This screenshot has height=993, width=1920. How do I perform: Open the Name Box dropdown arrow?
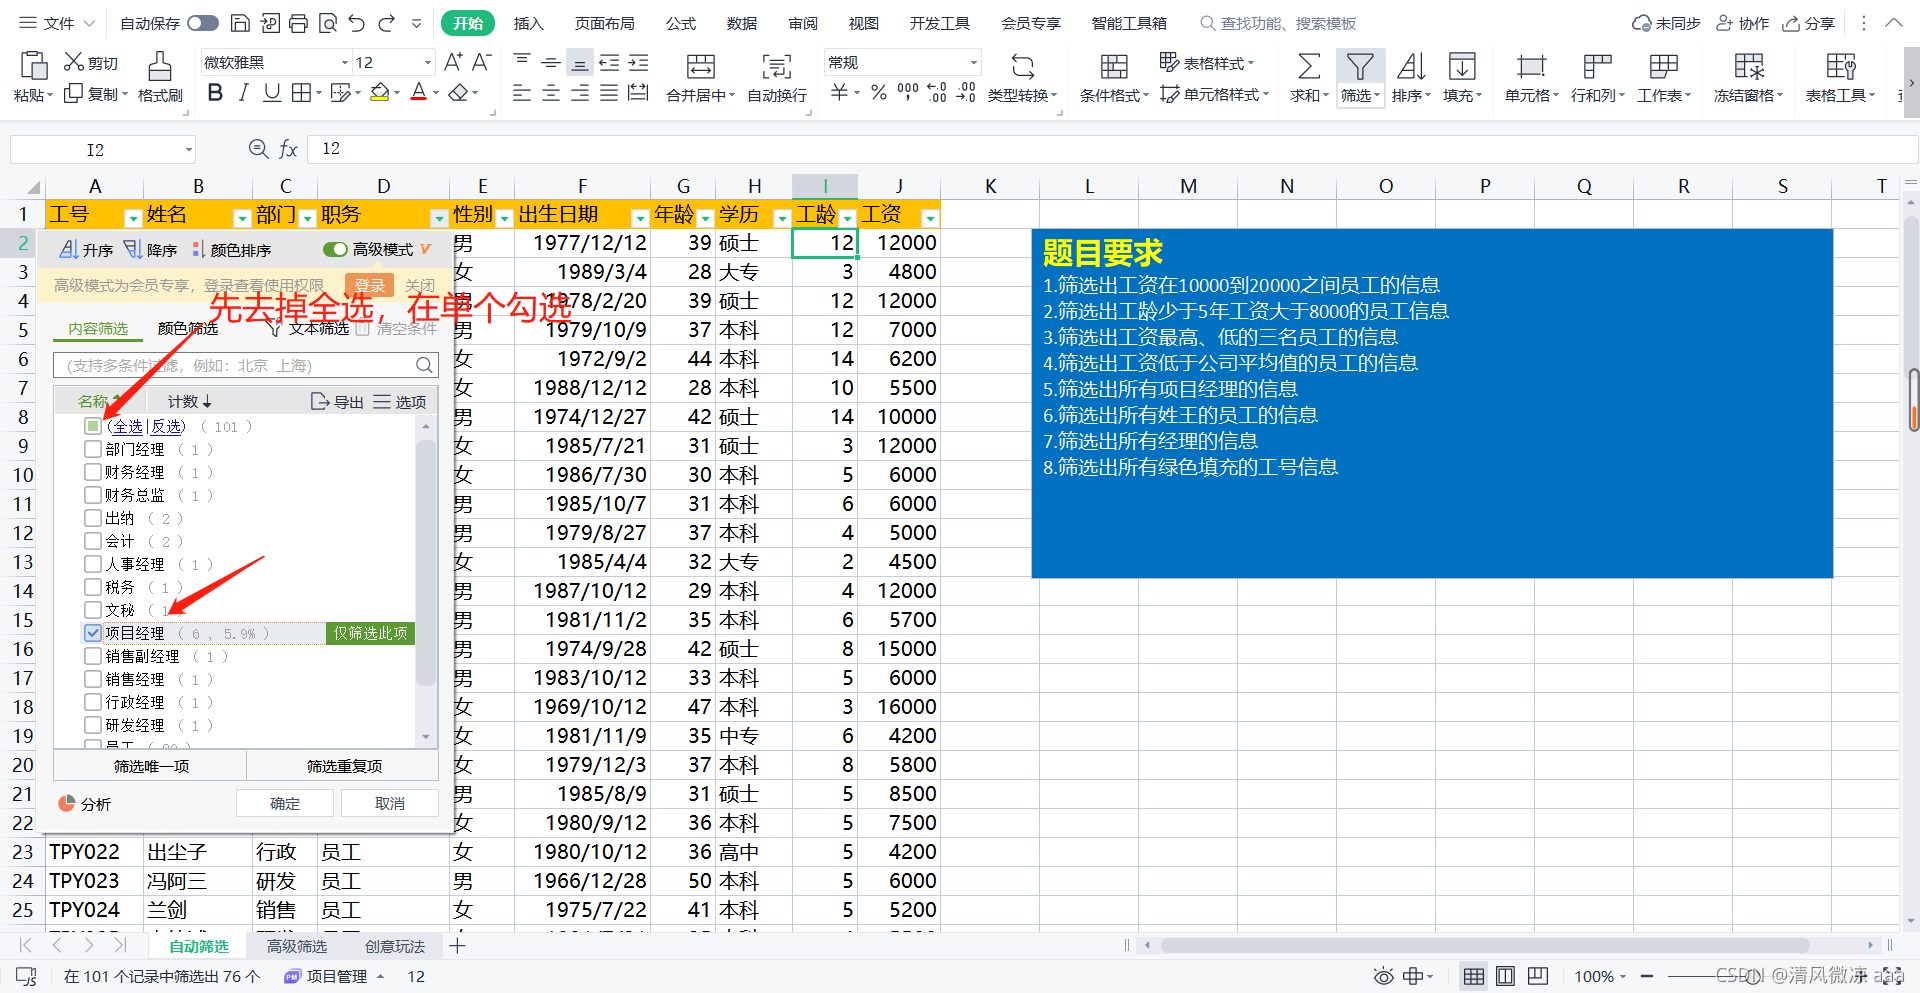[x=188, y=150]
